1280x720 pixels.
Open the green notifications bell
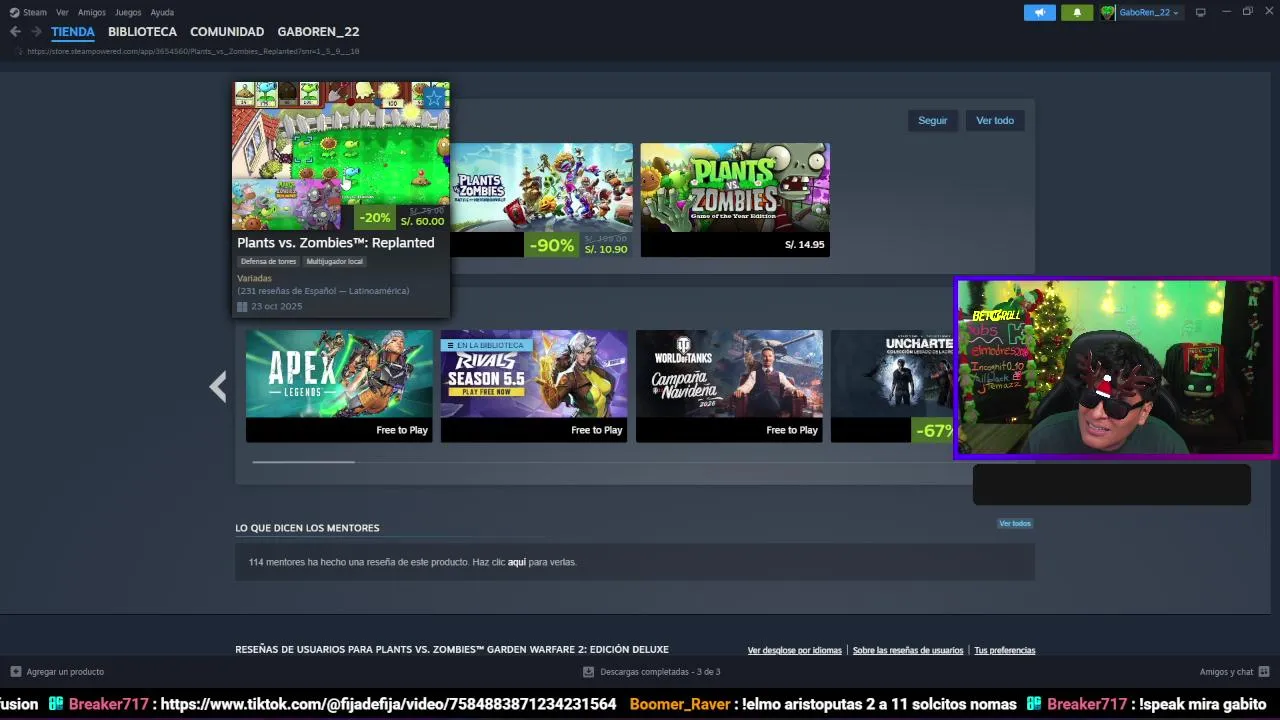click(1077, 12)
